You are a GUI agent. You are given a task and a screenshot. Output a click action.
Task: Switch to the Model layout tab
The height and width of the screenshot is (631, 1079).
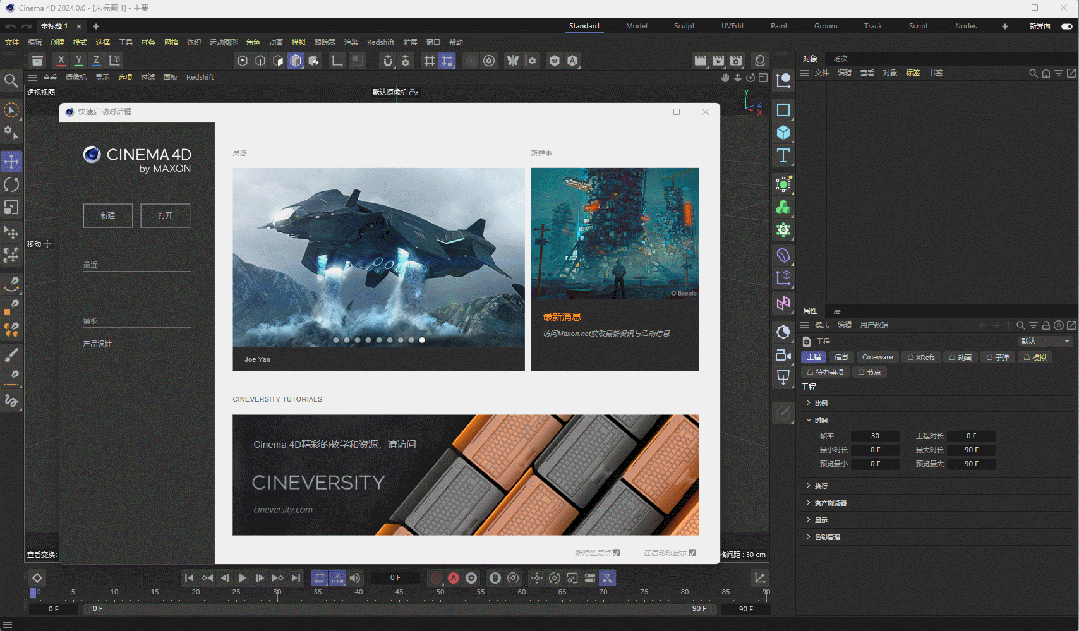click(637, 26)
